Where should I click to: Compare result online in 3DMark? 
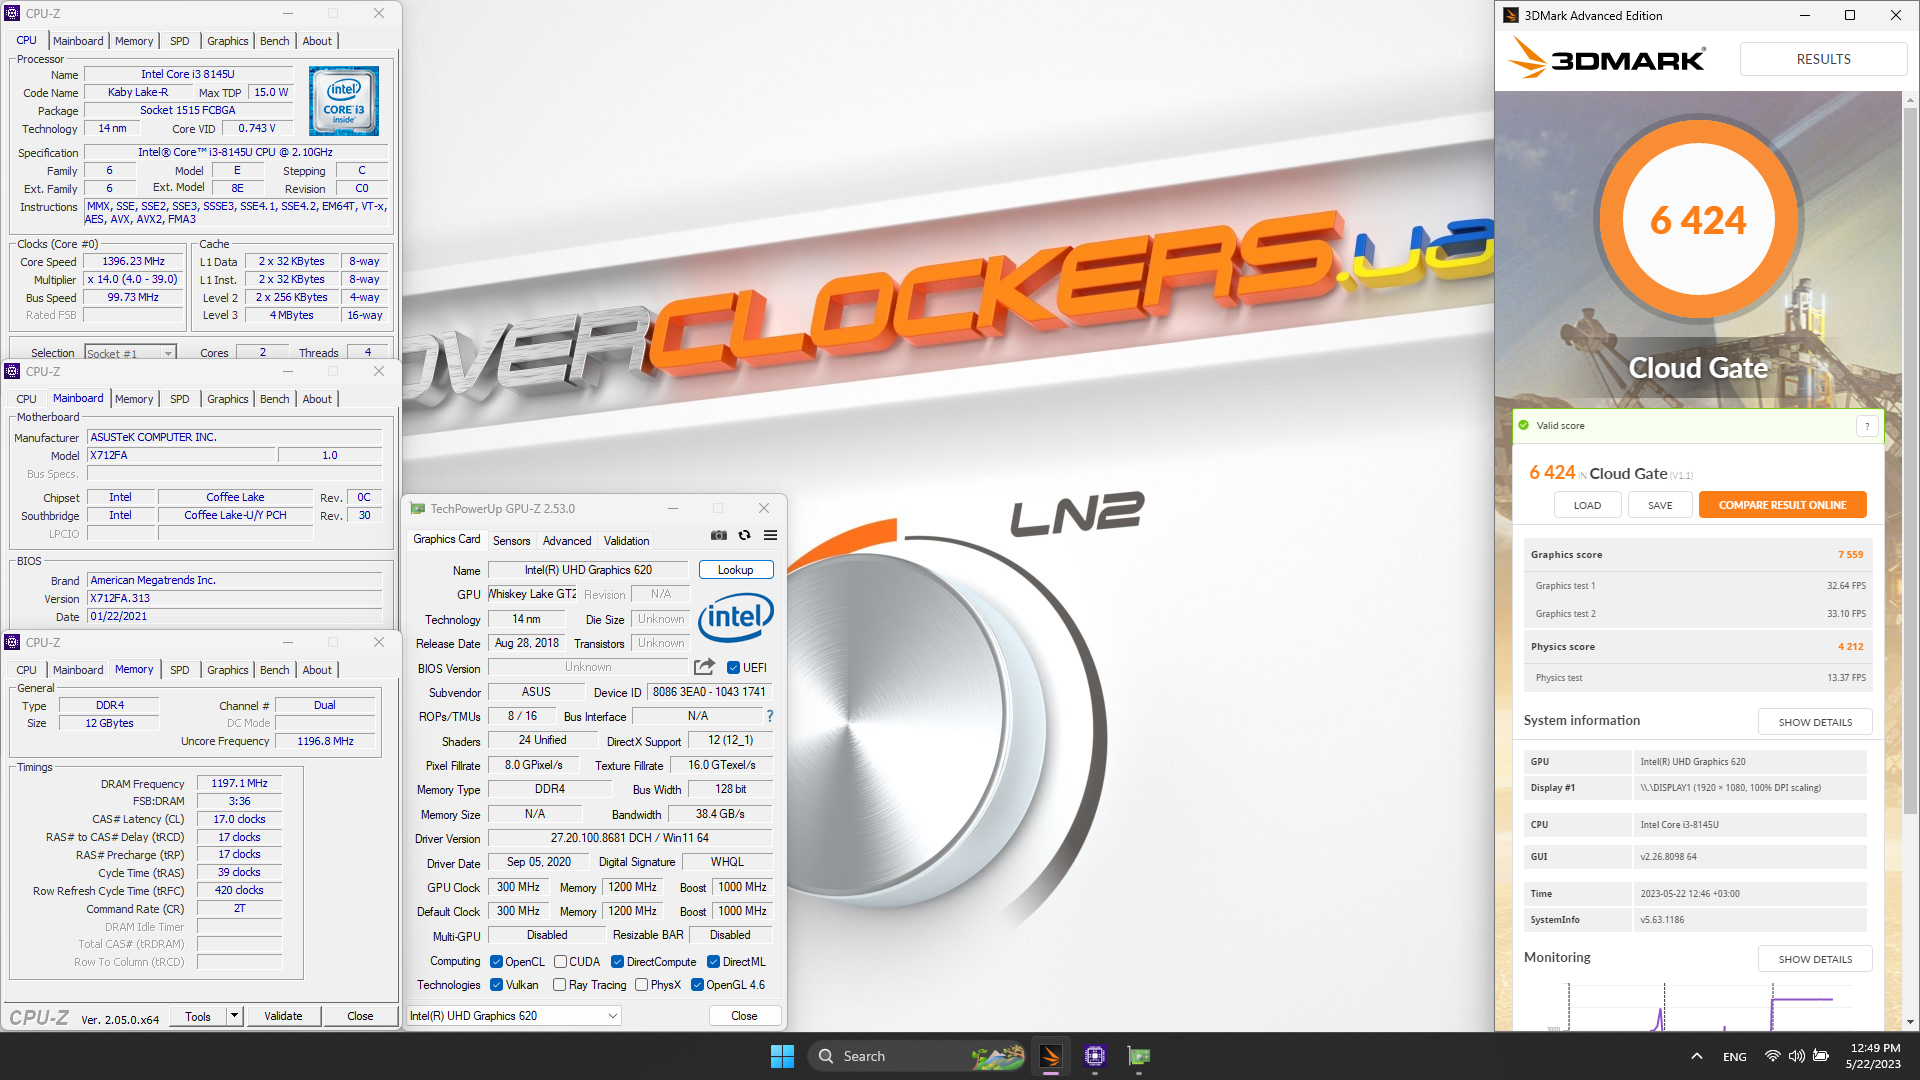1782,505
